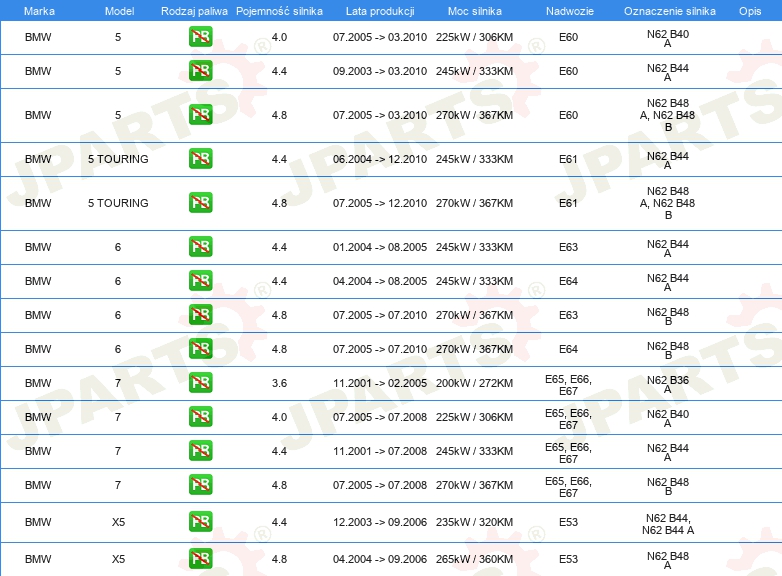The height and width of the screenshot is (576, 782).
Task: Click the Oznaczenie silnika header
Action: (x=669, y=11)
